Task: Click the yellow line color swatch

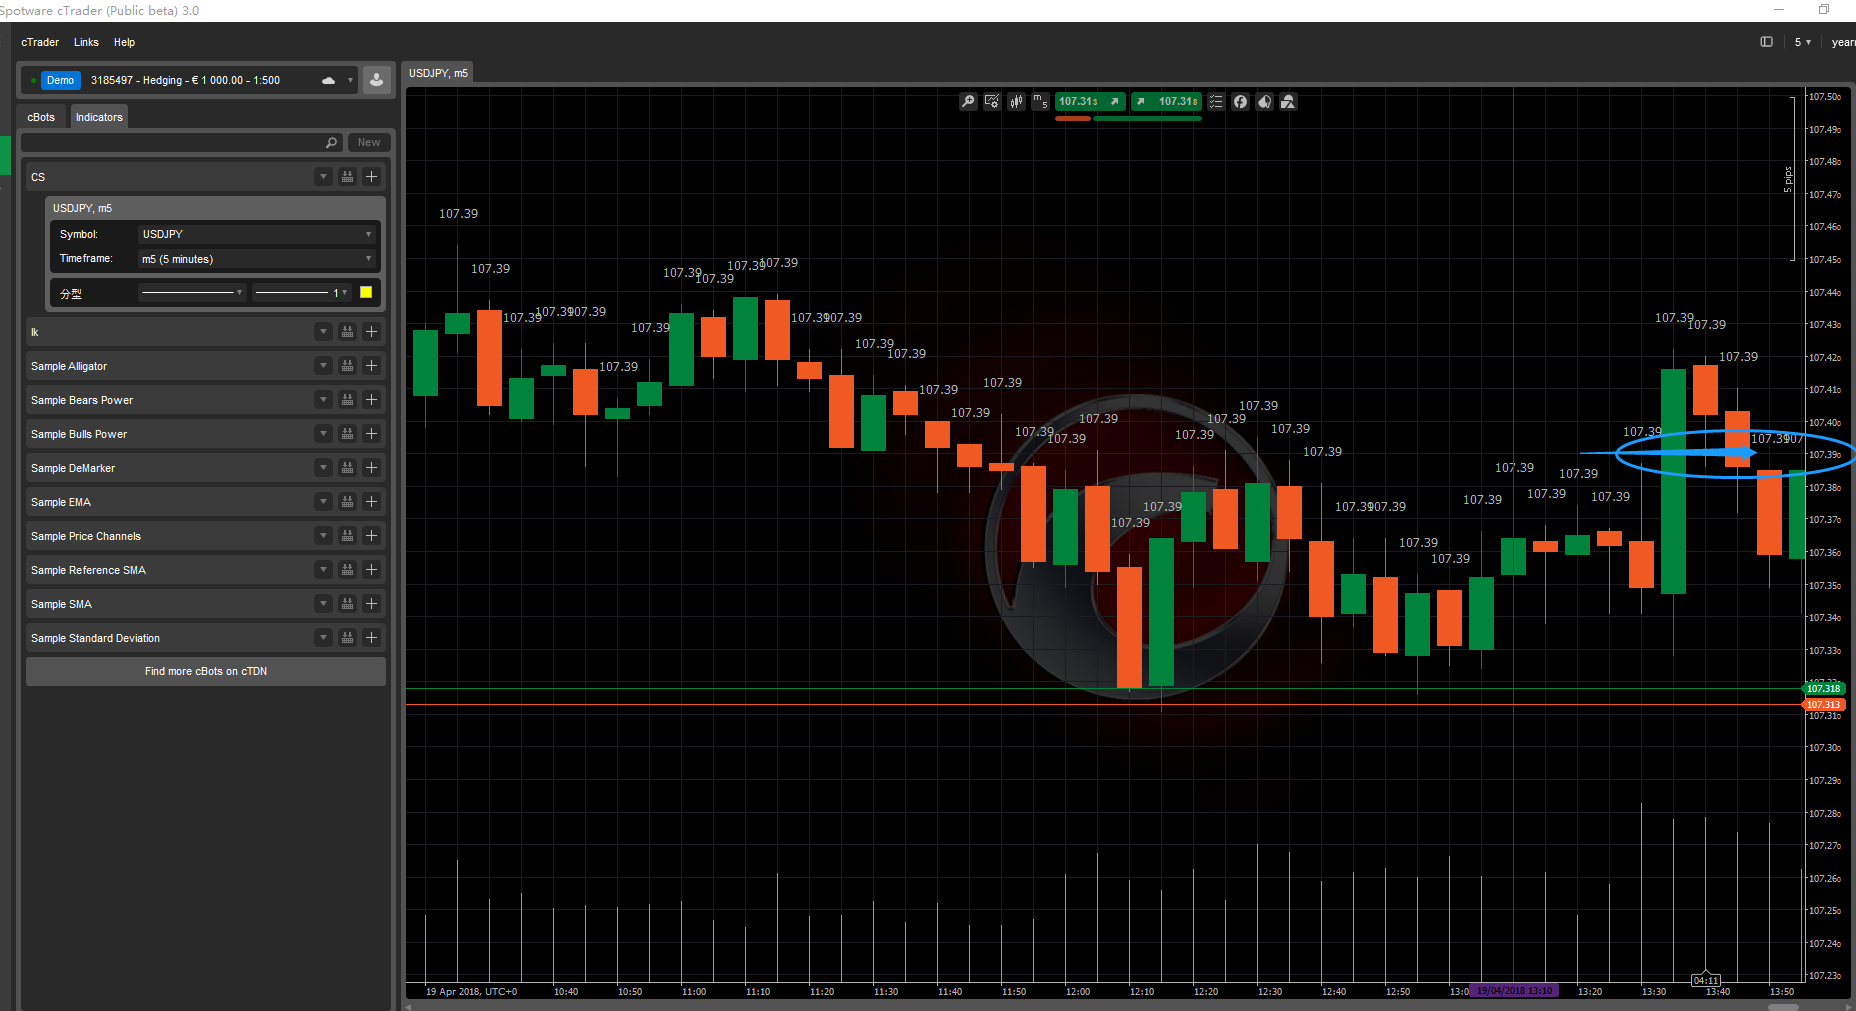Action: [366, 292]
